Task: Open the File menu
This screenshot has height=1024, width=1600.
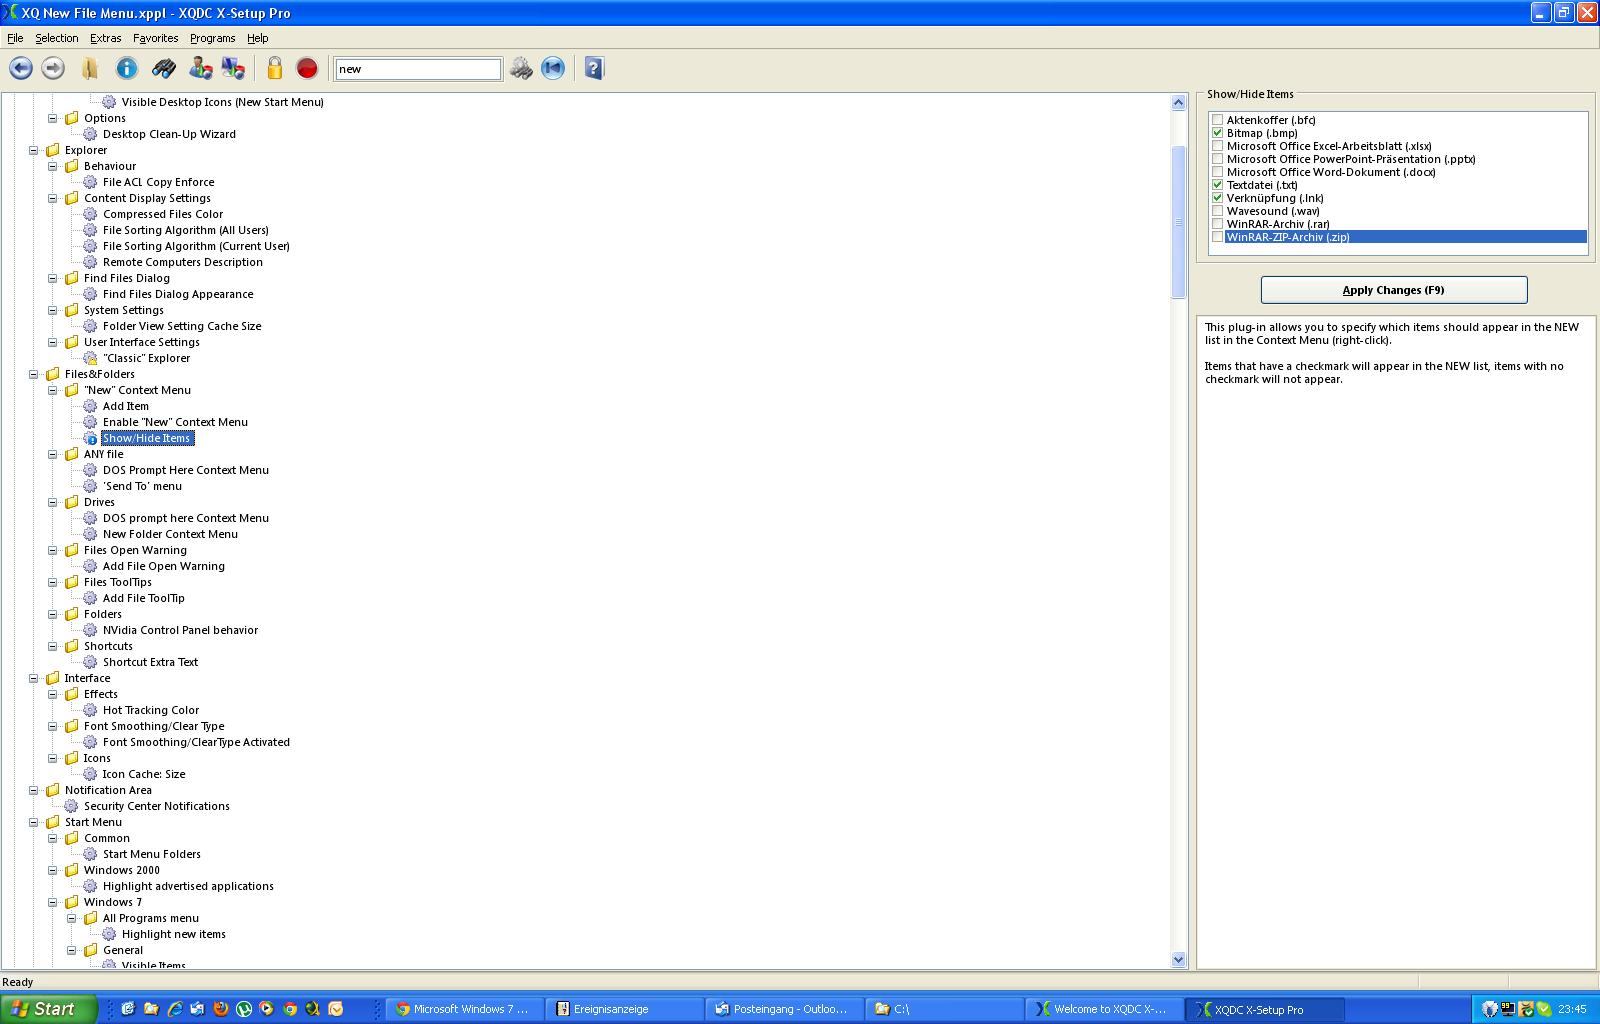Action: (x=15, y=38)
